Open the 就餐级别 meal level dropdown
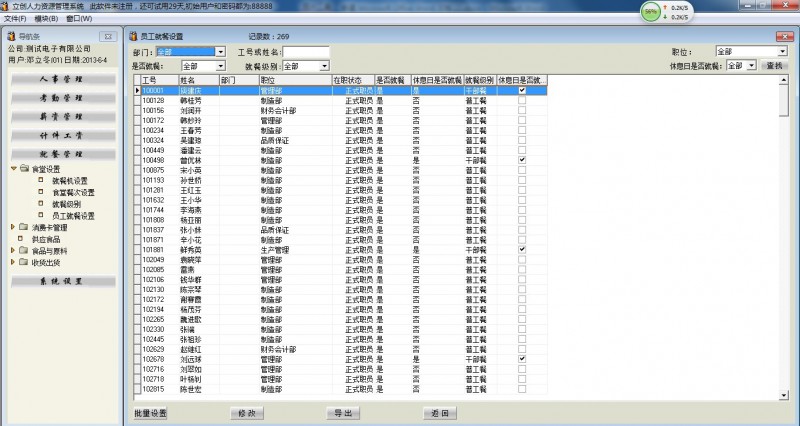 (x=324, y=66)
